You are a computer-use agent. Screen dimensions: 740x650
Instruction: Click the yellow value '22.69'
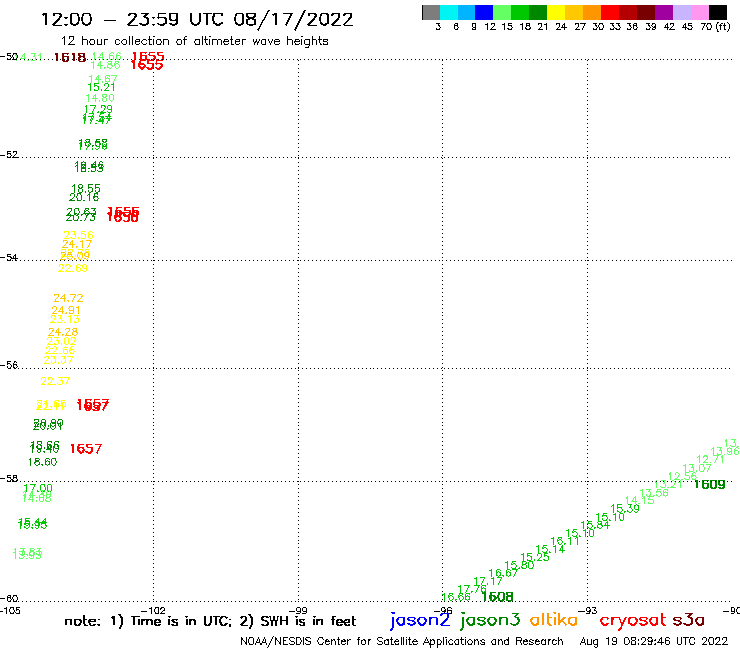point(73,268)
